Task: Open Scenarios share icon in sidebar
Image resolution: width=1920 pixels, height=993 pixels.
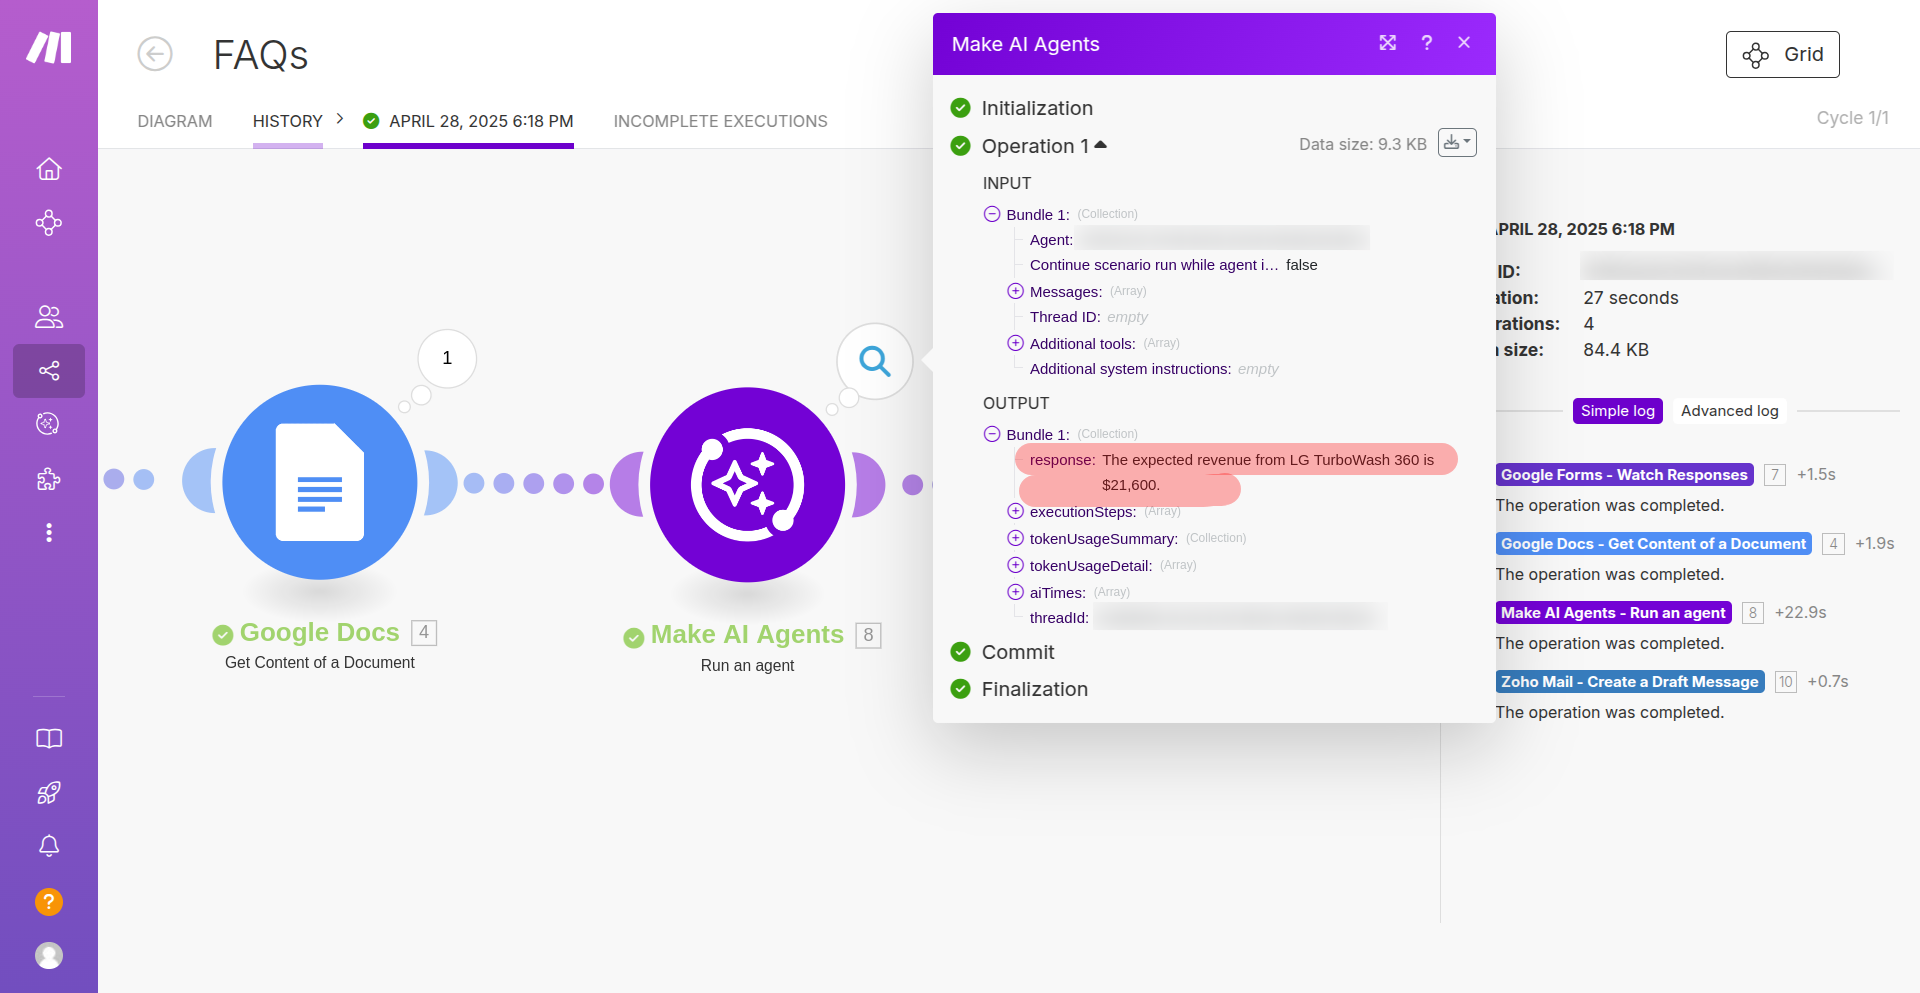Action: [49, 371]
